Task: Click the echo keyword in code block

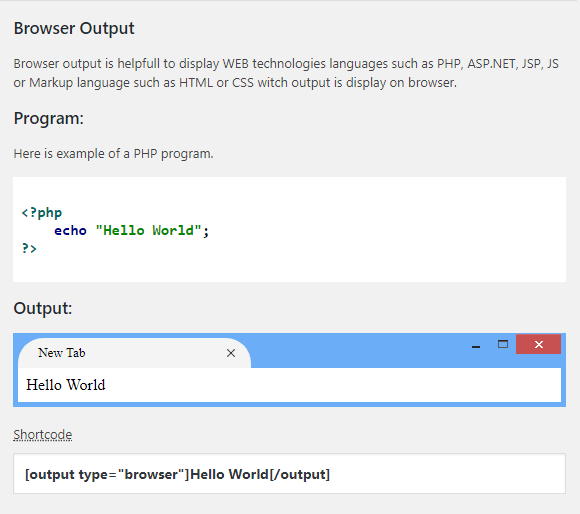Action: (x=70, y=230)
